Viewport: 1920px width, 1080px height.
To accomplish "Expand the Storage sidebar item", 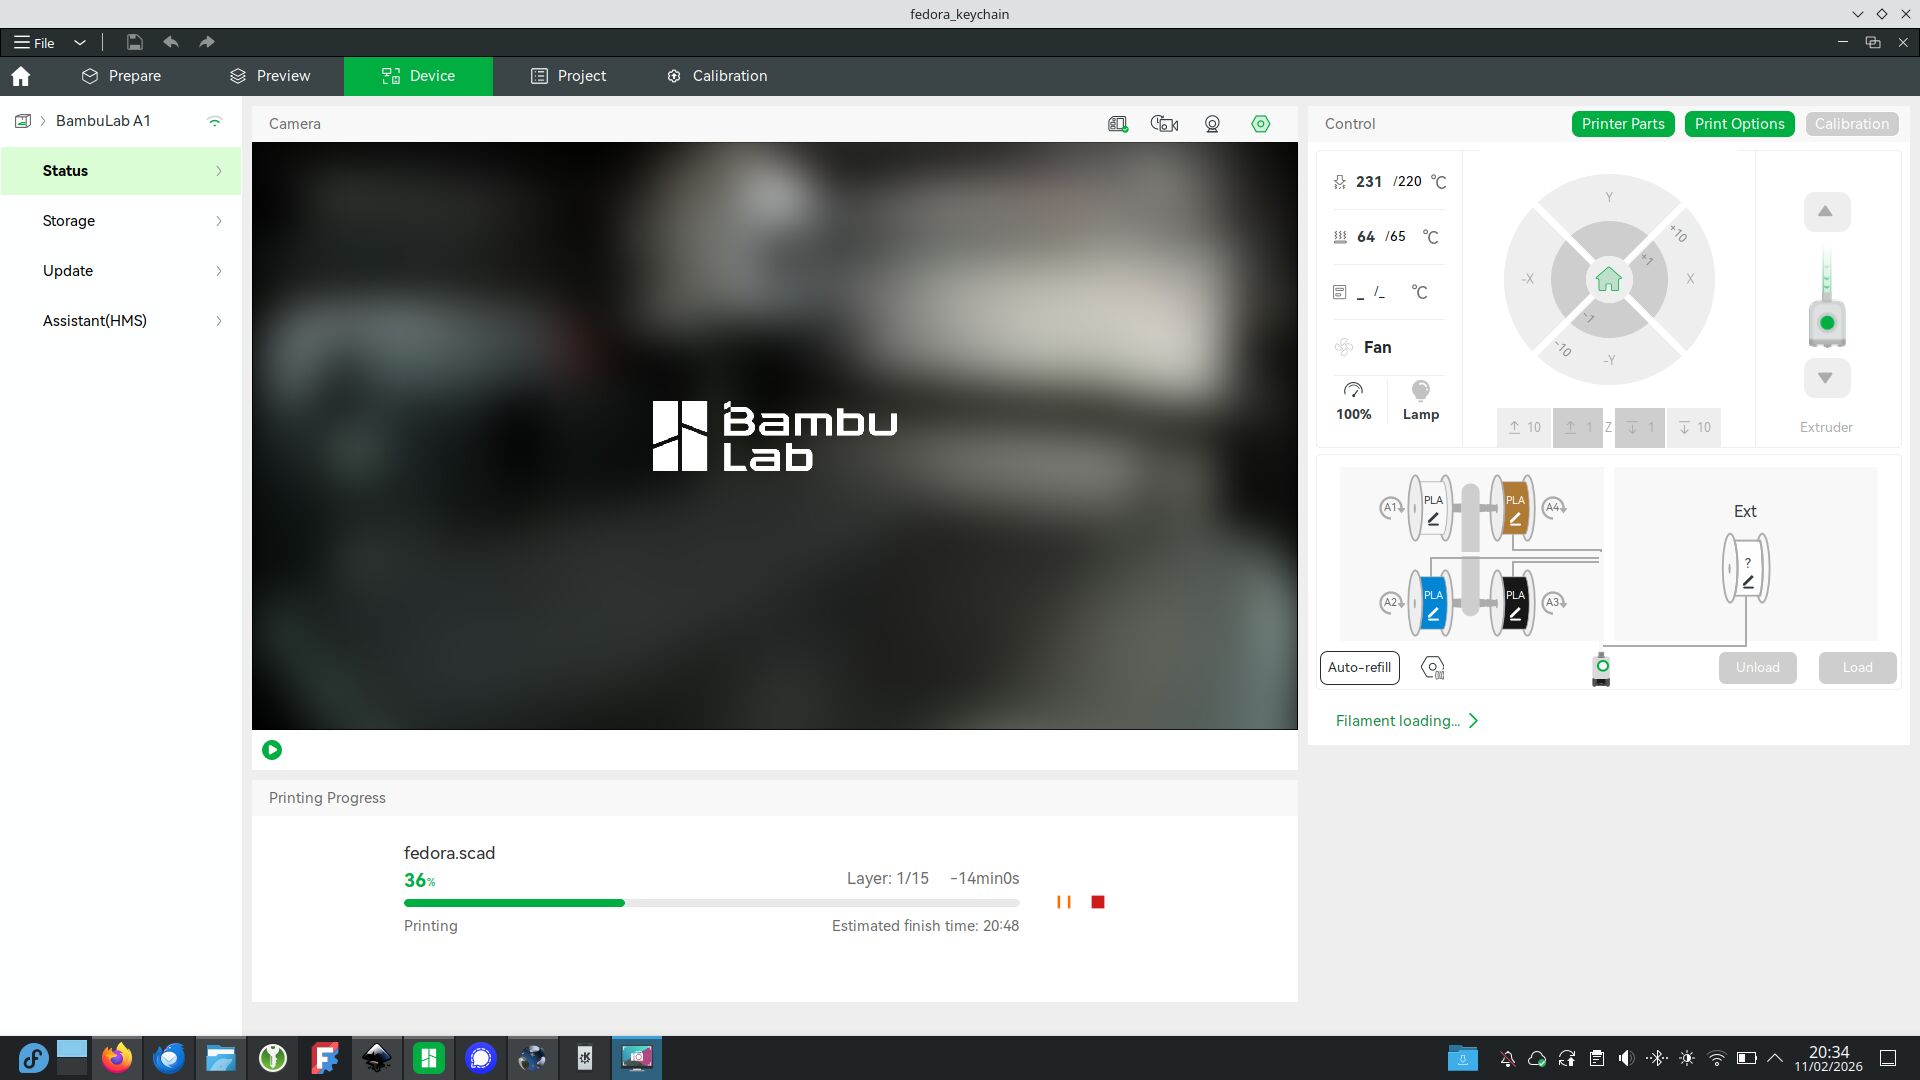I will (120, 221).
